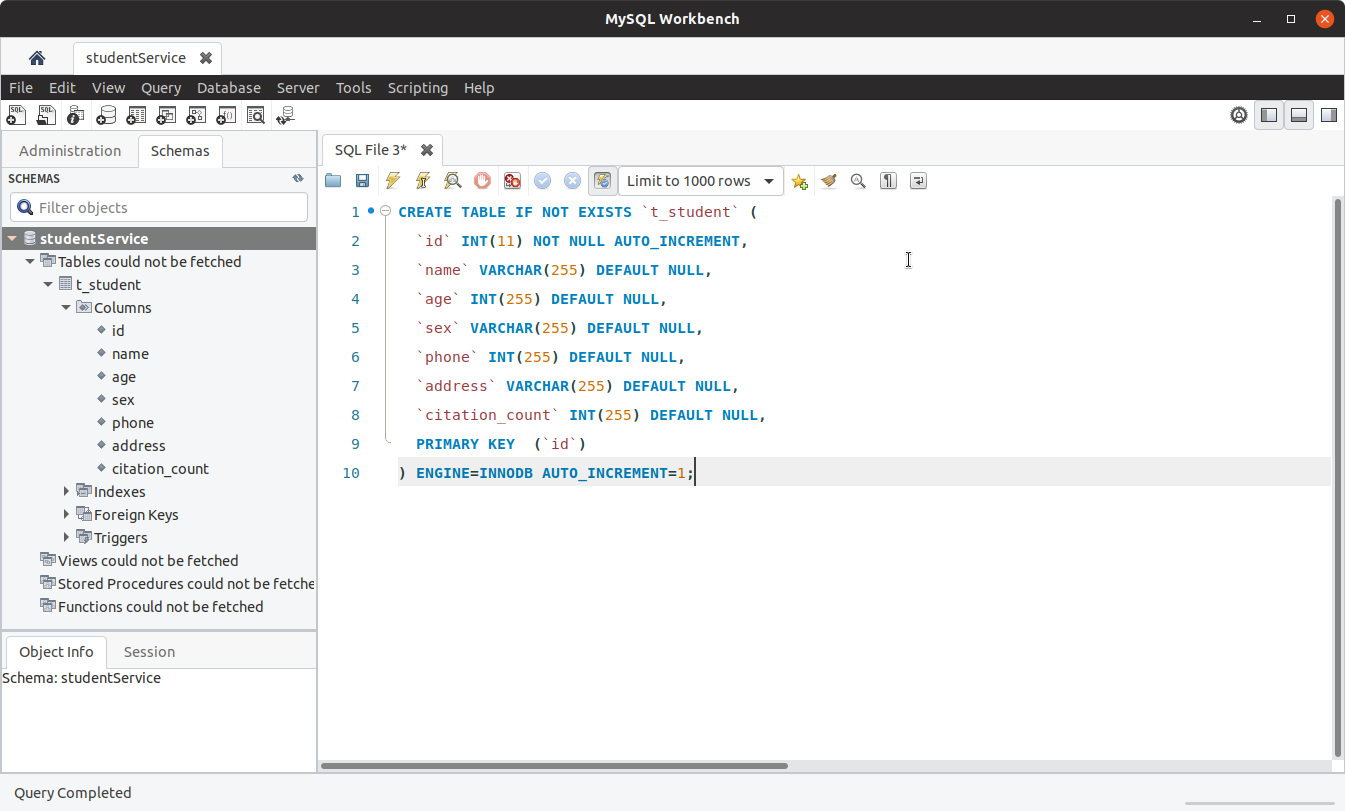
Task: Stop the running query
Action: (x=482, y=180)
